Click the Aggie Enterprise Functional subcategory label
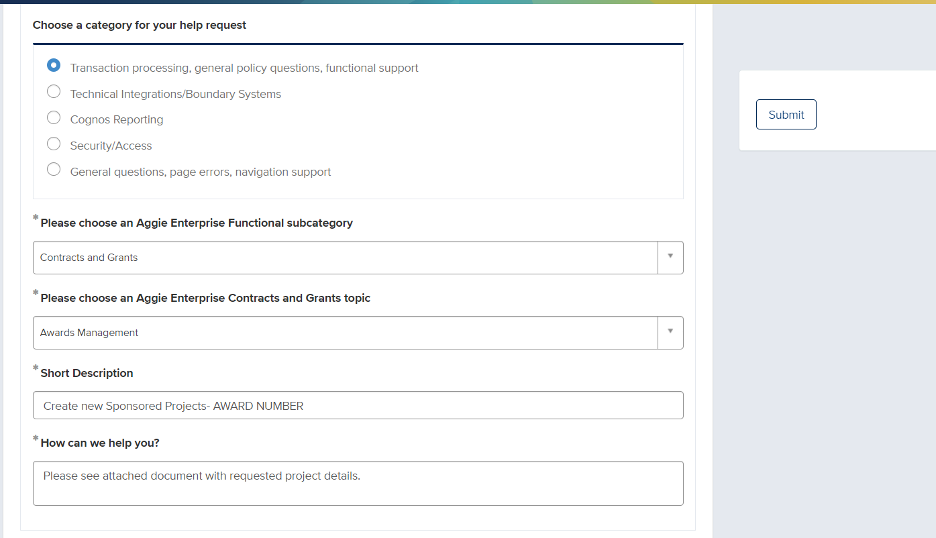The width and height of the screenshot is (936, 538). pyautogui.click(x=196, y=223)
